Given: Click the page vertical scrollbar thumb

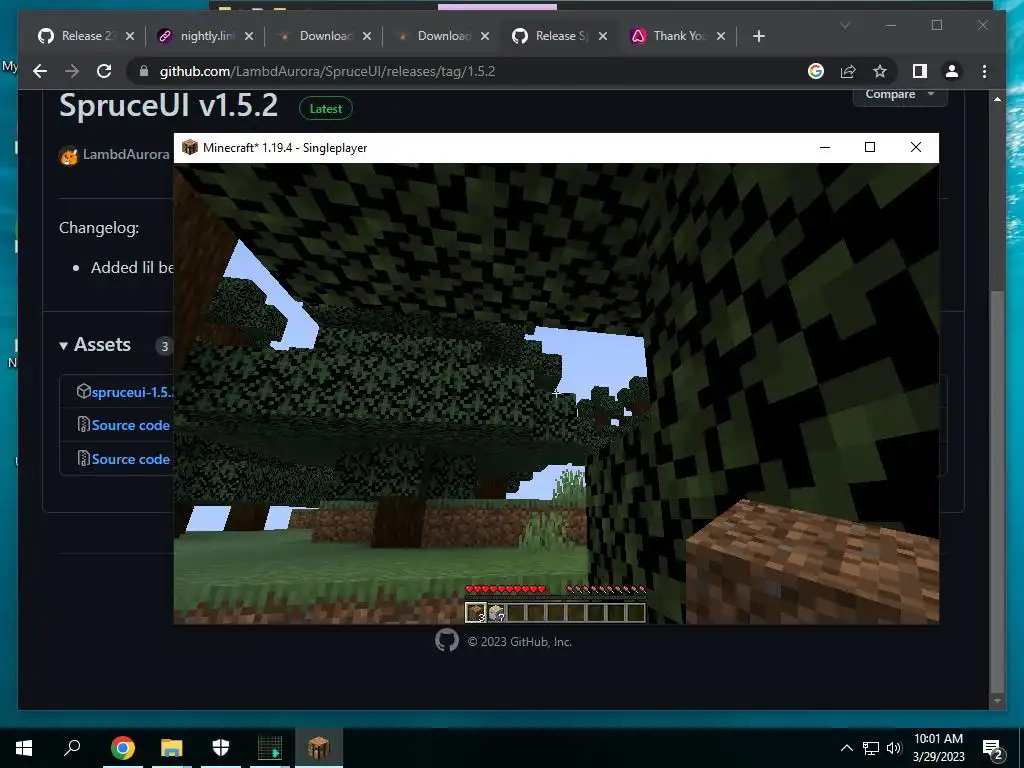Looking at the screenshot, I should tap(997, 491).
